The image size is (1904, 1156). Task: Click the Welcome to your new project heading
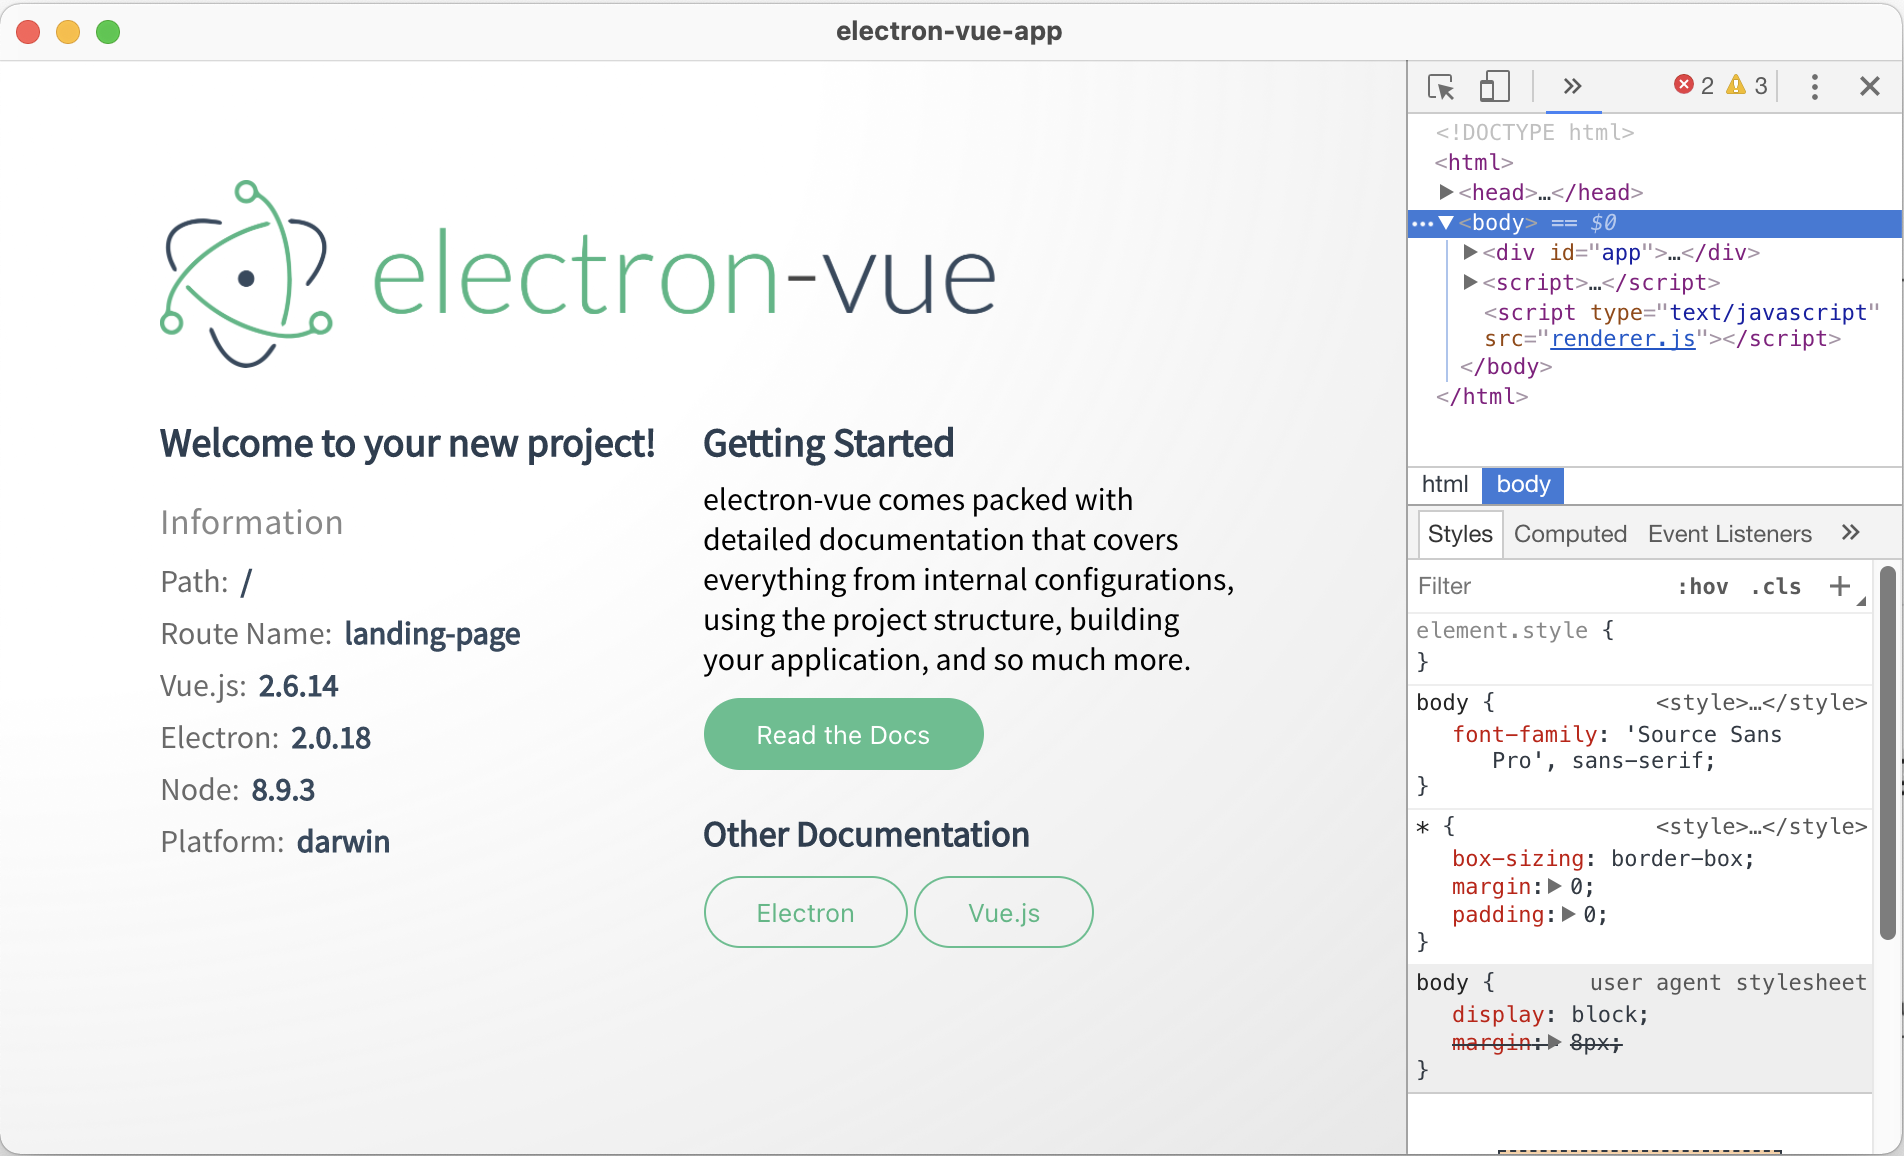click(407, 443)
